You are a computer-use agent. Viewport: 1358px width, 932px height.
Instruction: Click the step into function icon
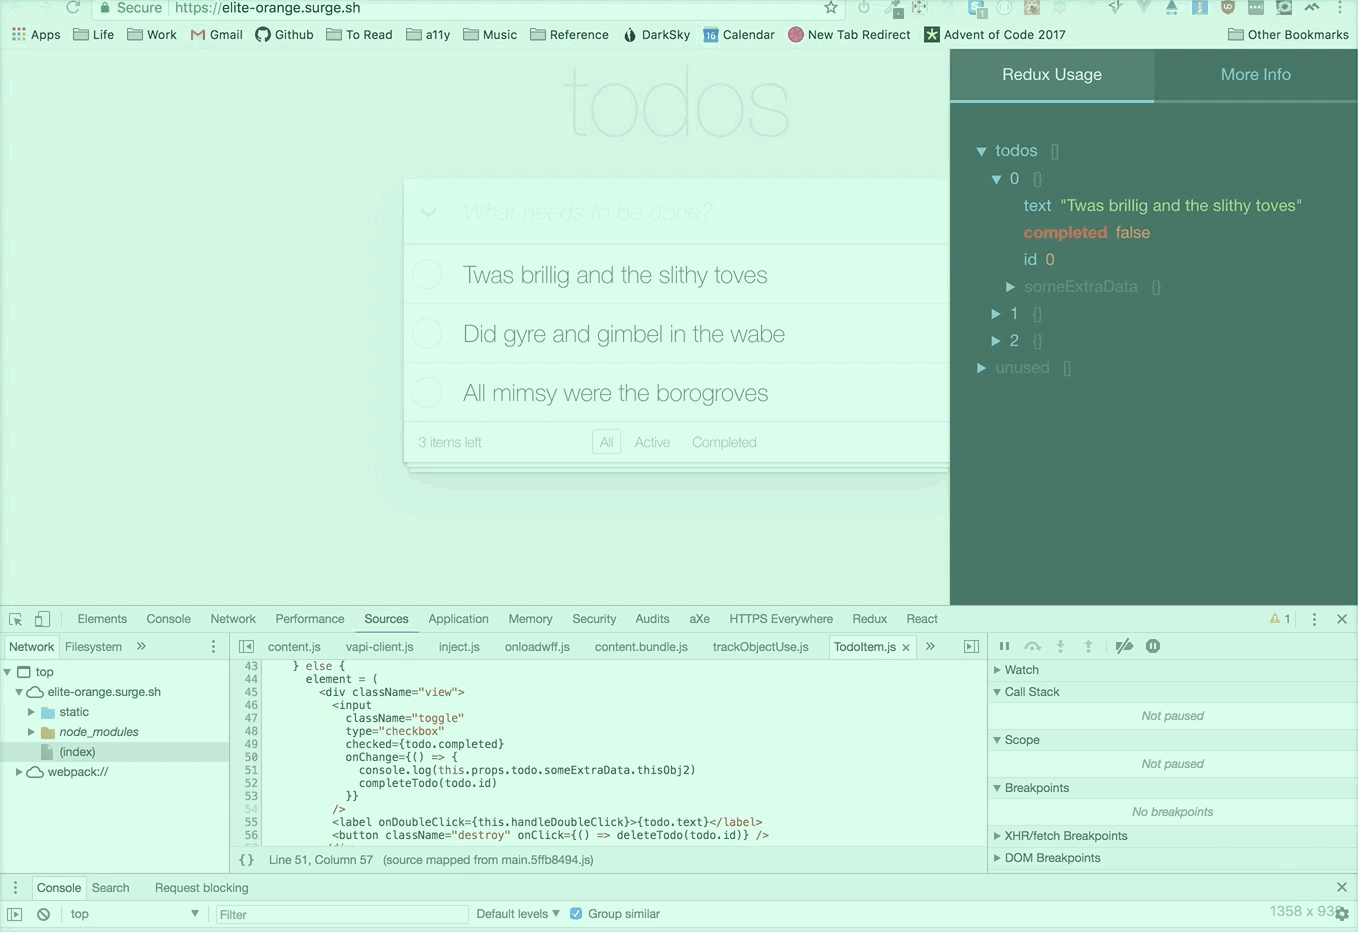[1061, 646]
